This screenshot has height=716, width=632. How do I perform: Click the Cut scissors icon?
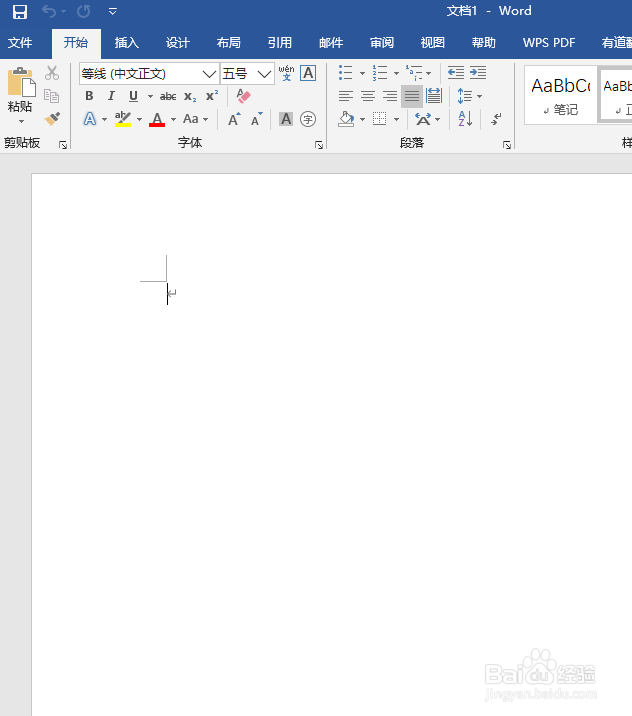pos(52,73)
